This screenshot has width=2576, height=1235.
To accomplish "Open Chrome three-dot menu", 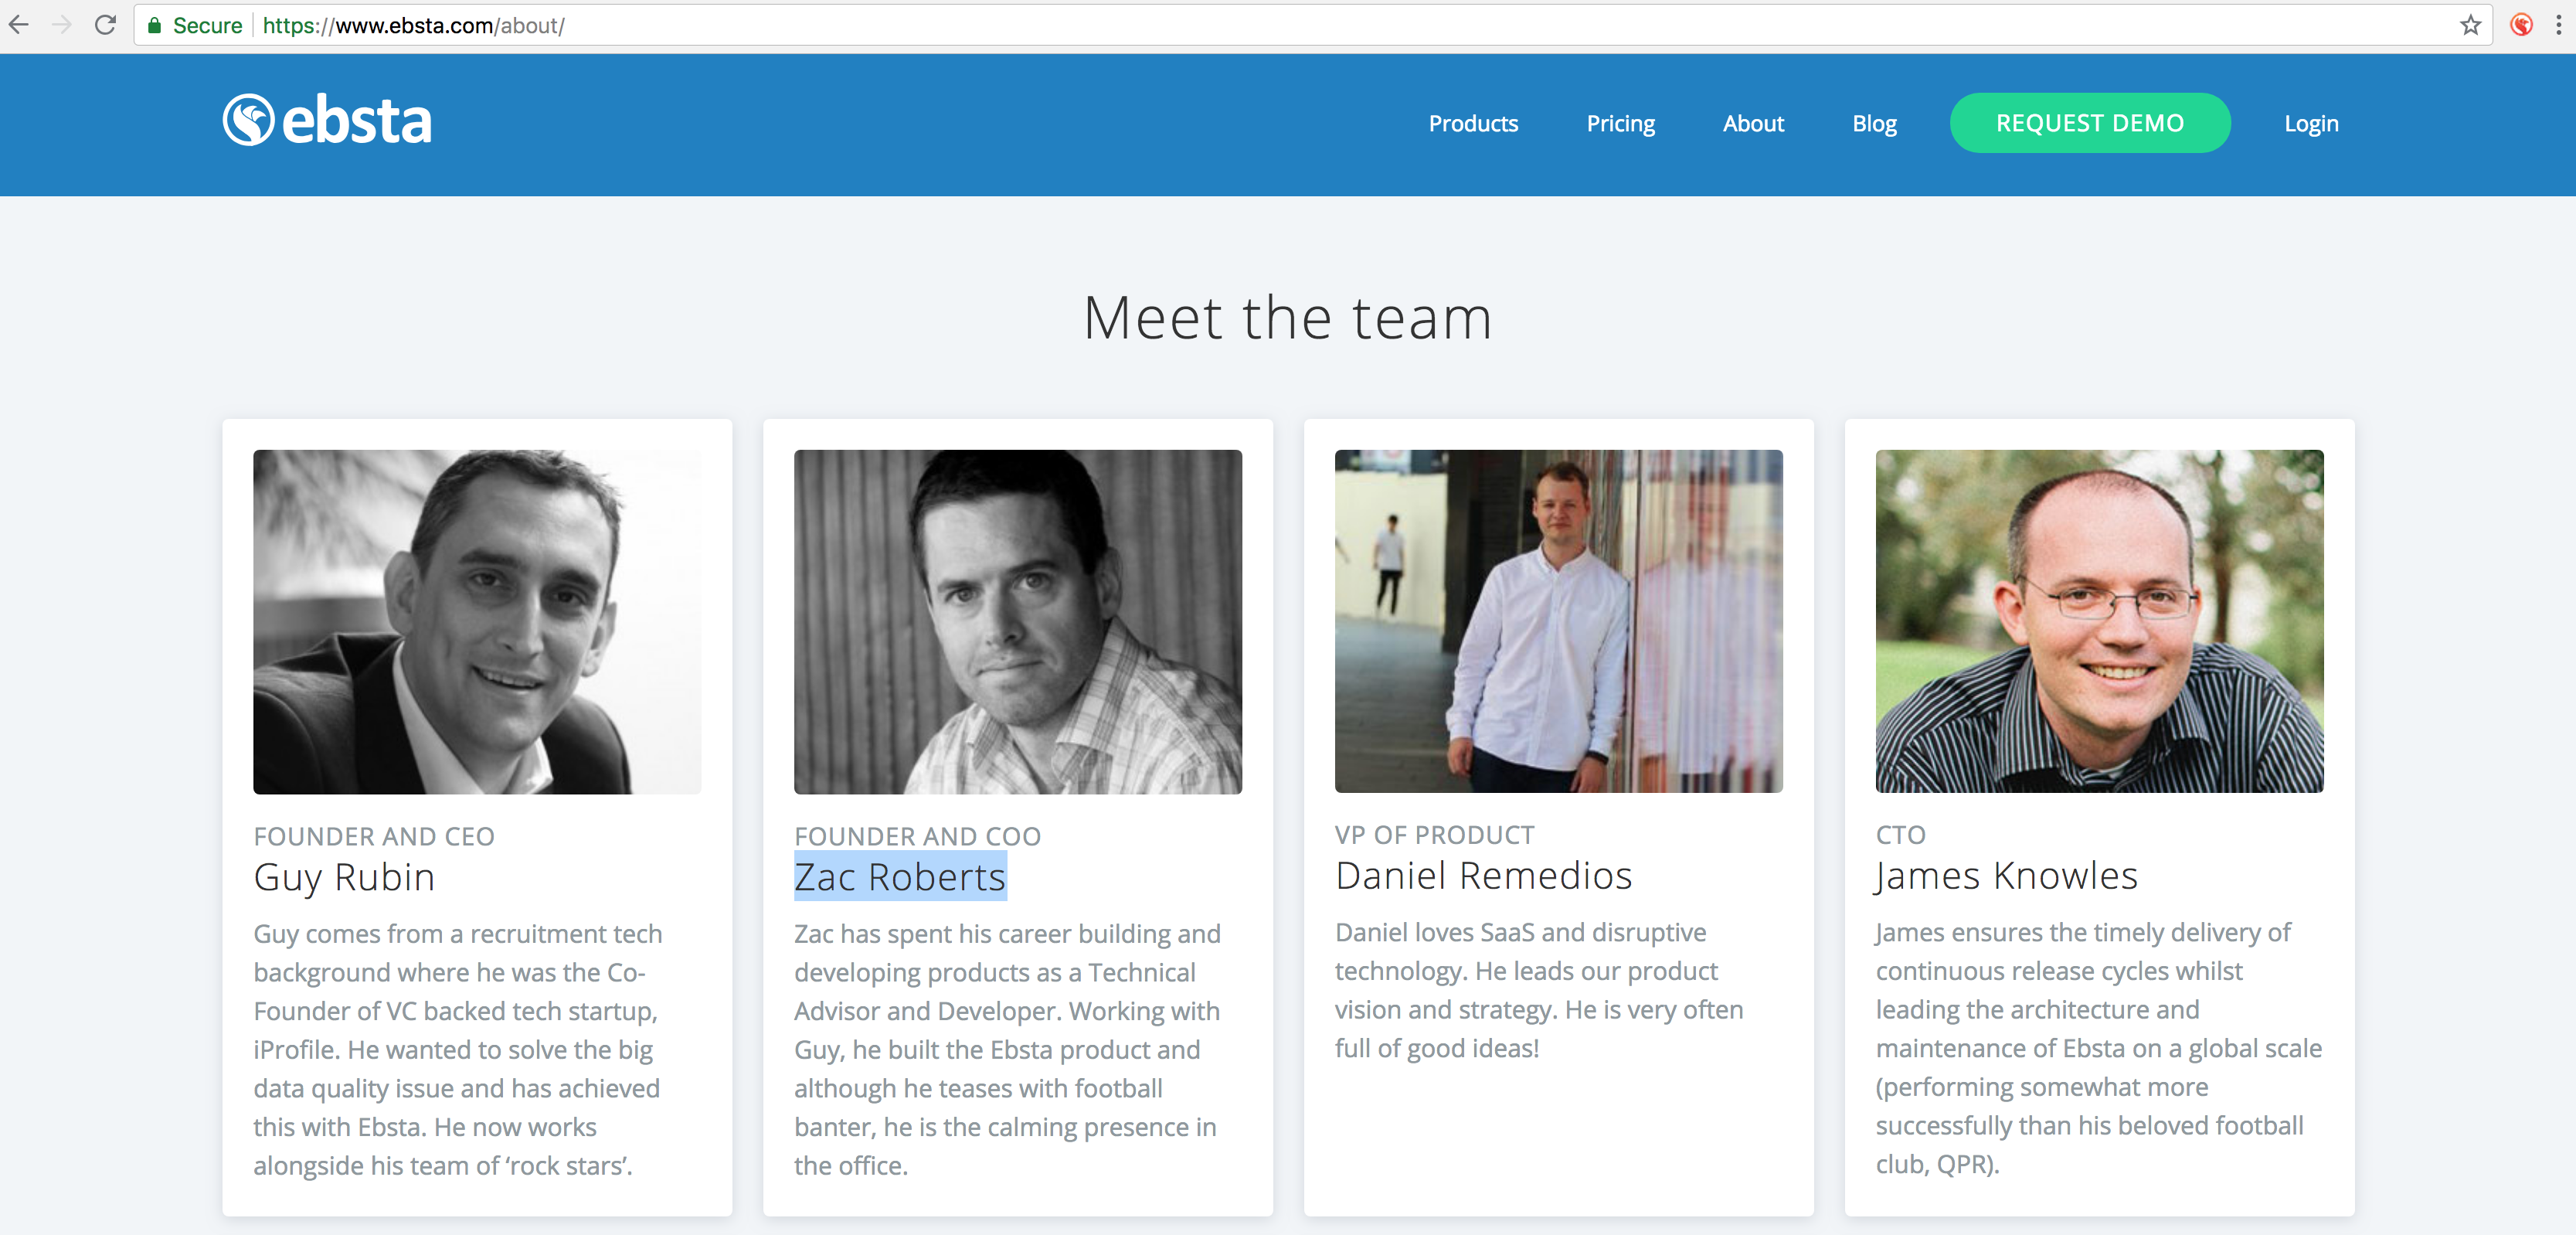I will (x=2558, y=25).
